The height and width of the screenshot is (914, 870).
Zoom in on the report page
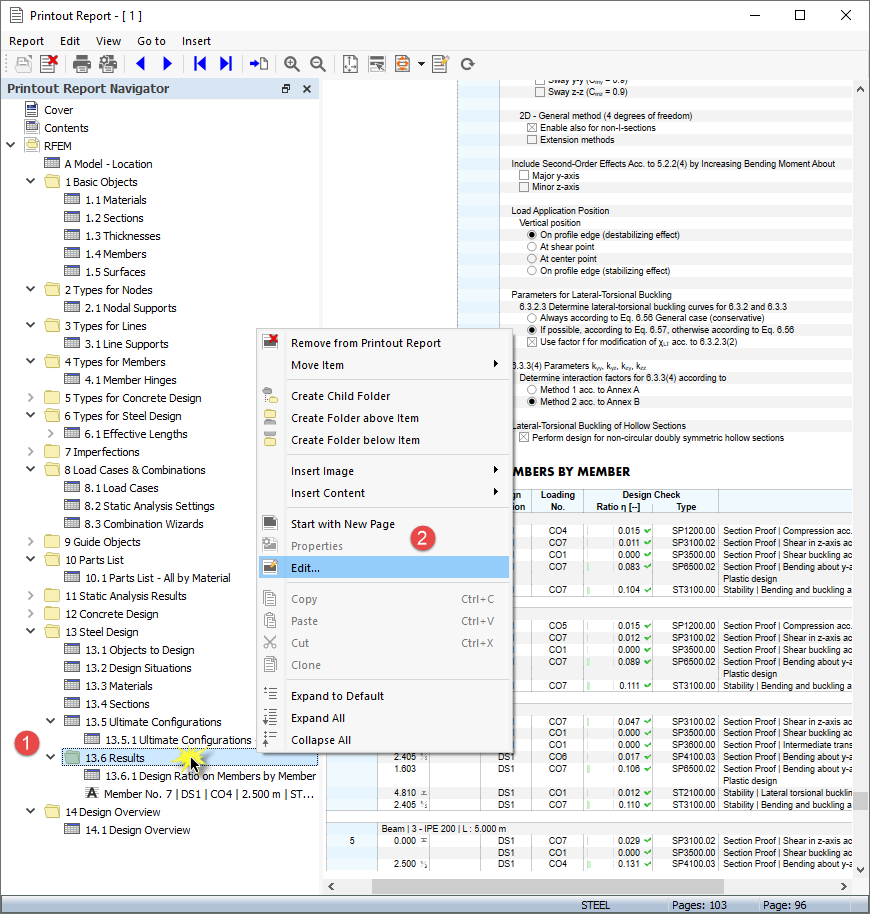(292, 64)
